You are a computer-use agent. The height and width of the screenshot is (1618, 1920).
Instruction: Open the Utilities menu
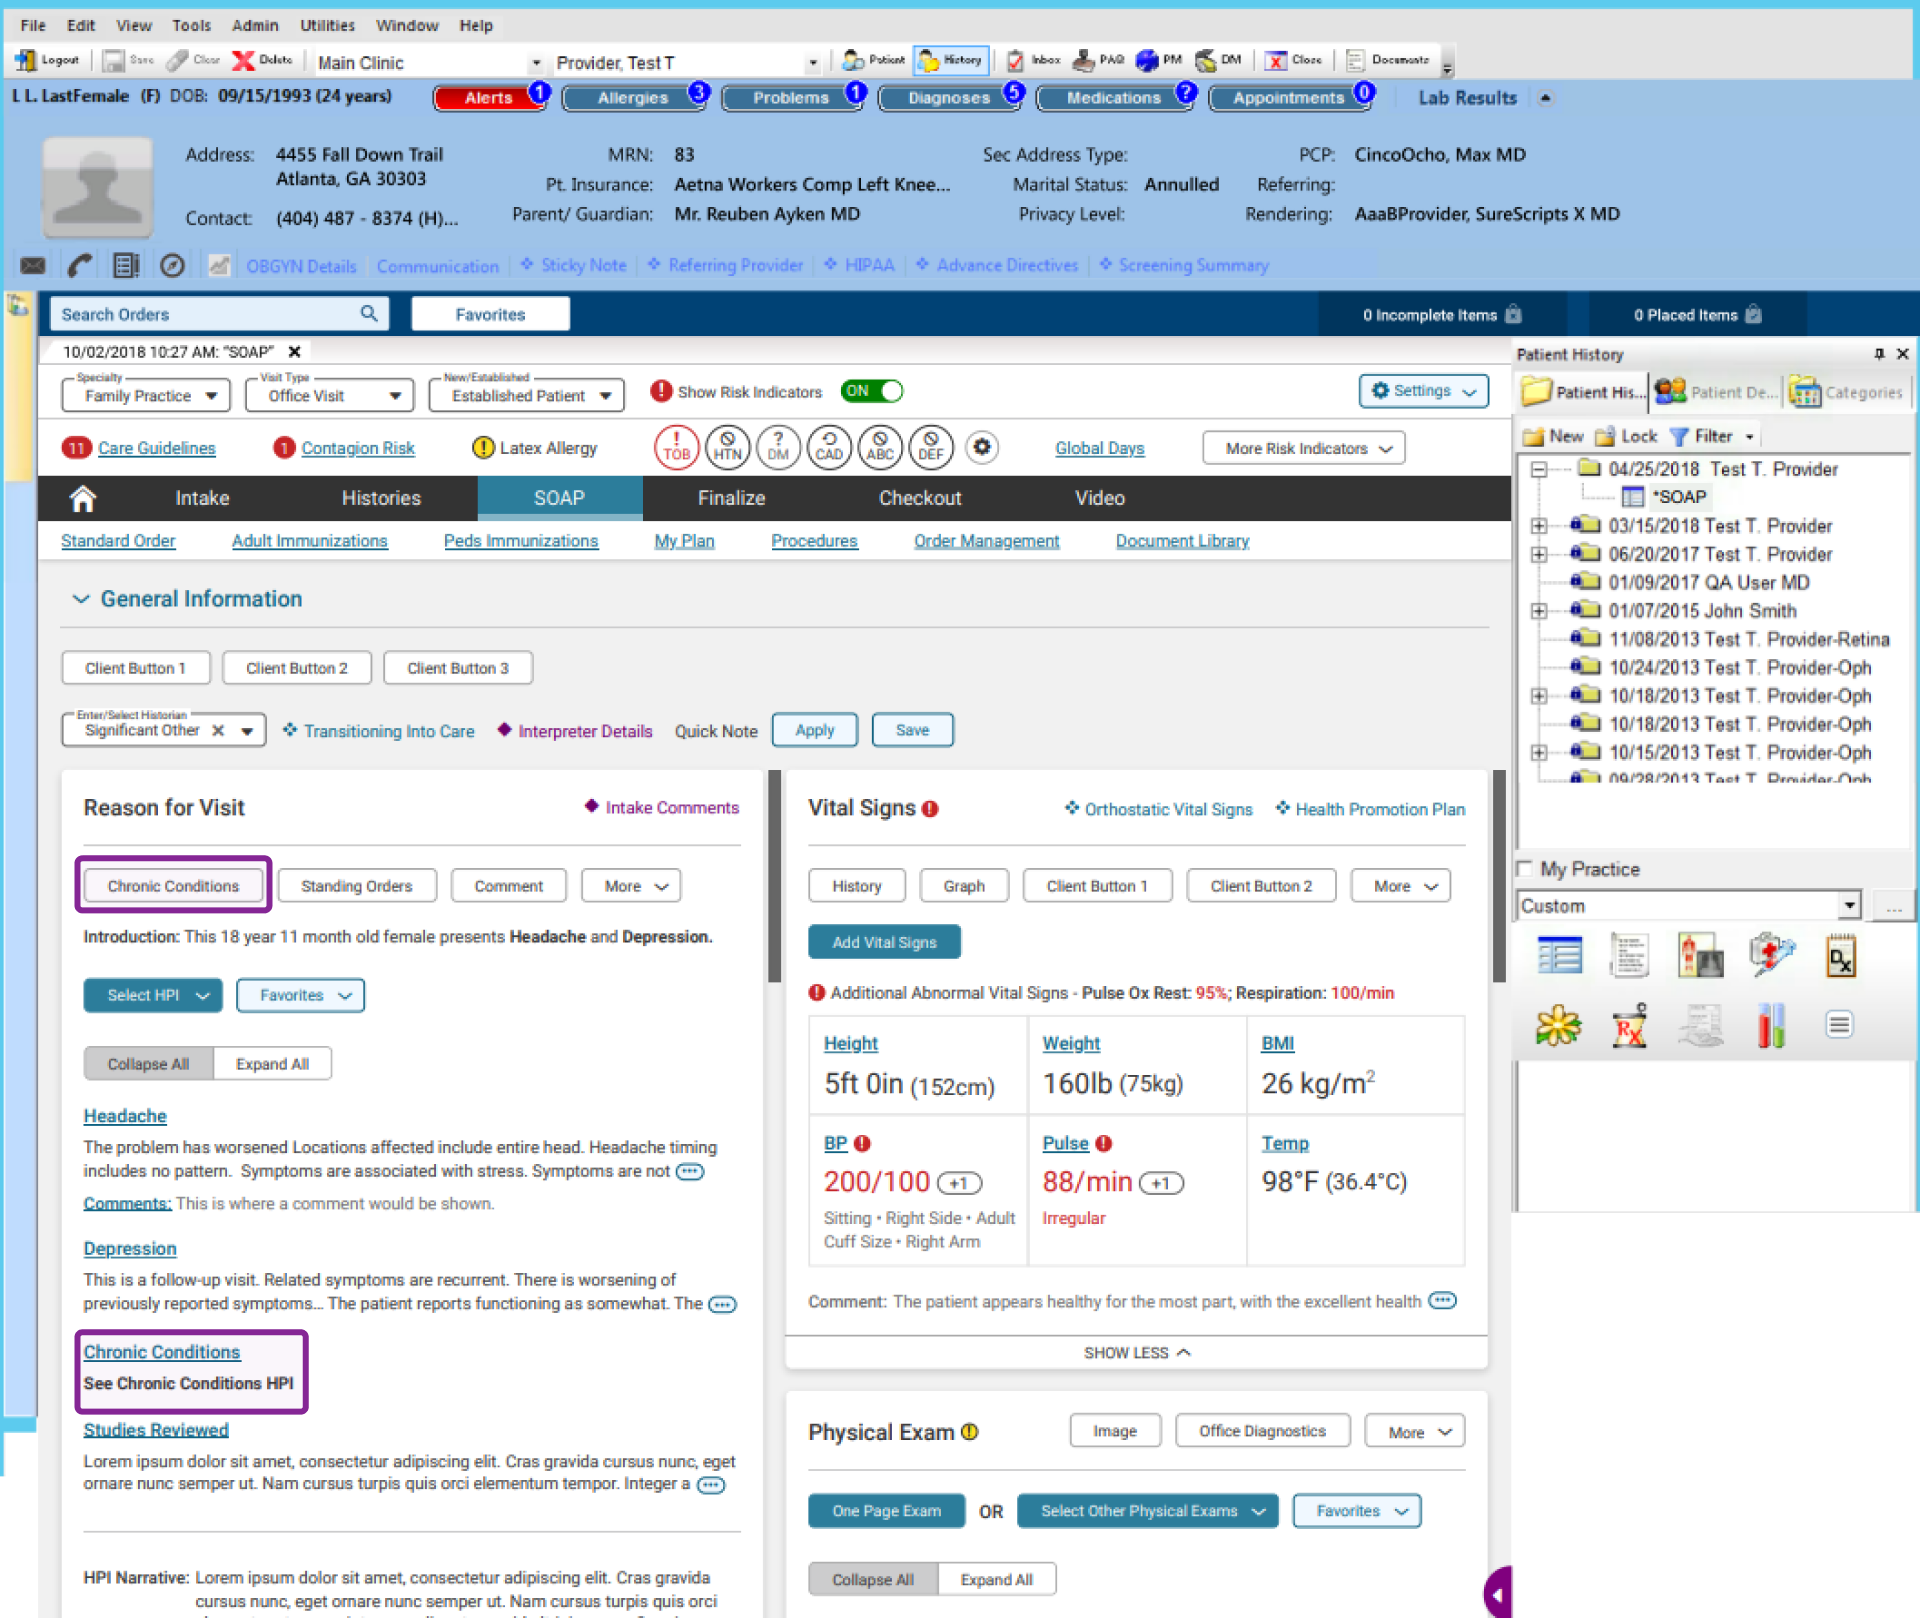click(327, 25)
